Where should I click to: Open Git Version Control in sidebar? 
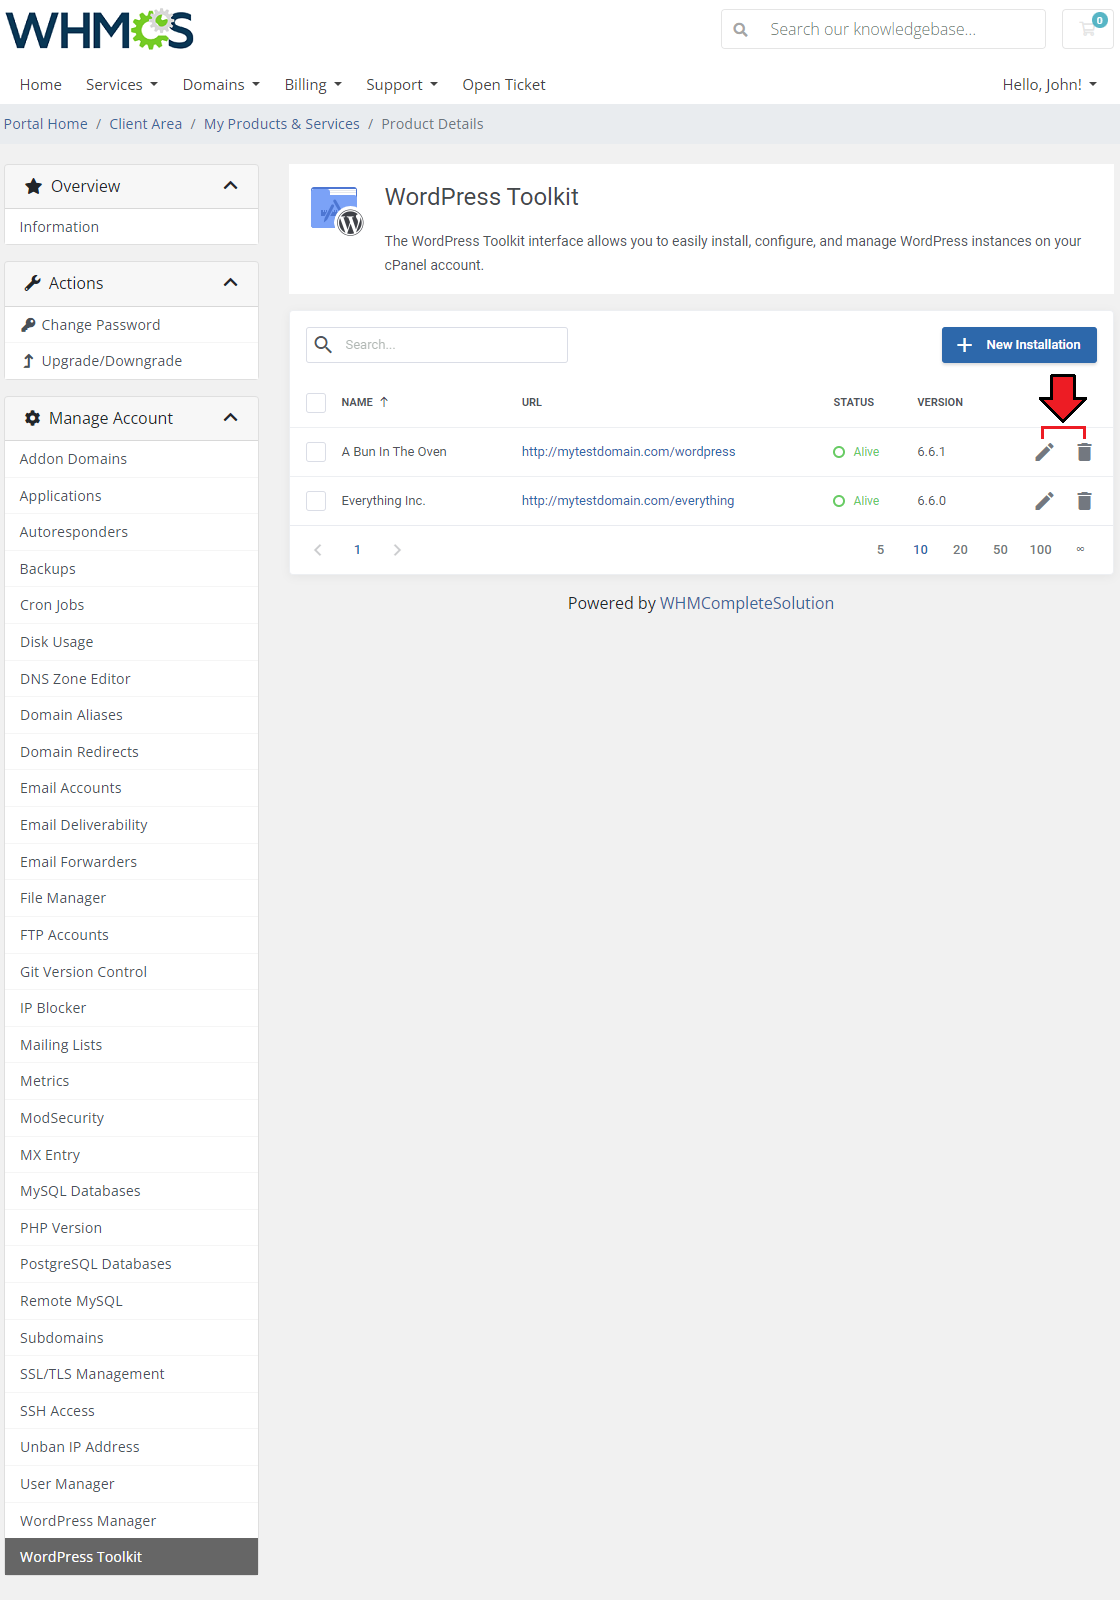132,972
